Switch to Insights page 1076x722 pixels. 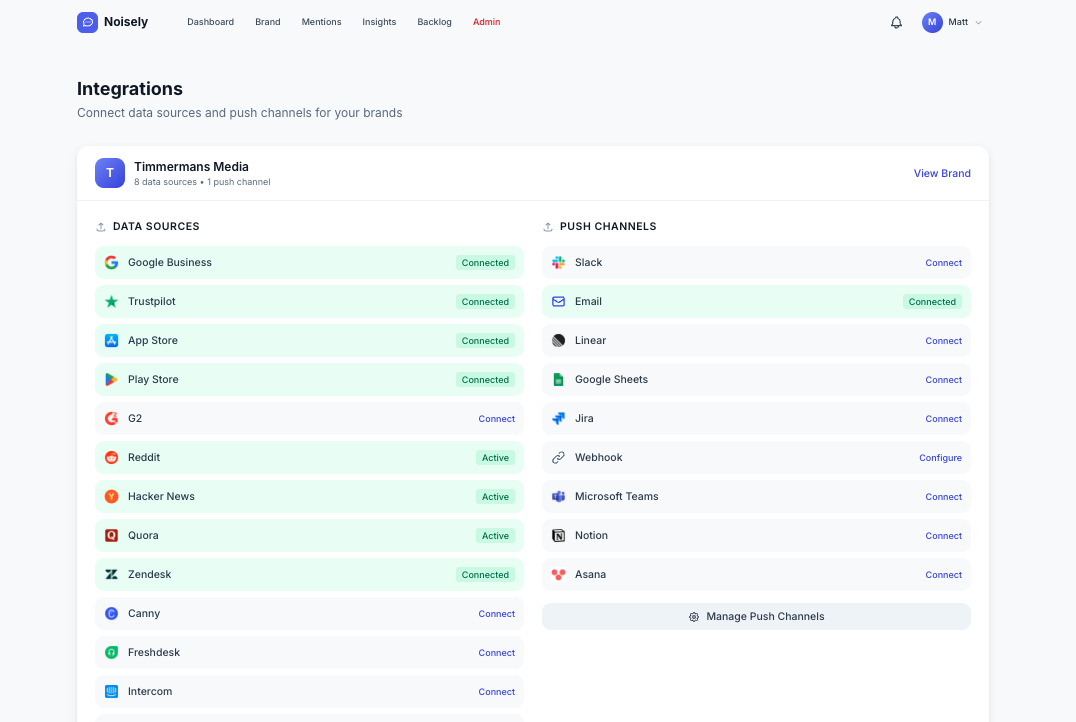[x=379, y=22]
